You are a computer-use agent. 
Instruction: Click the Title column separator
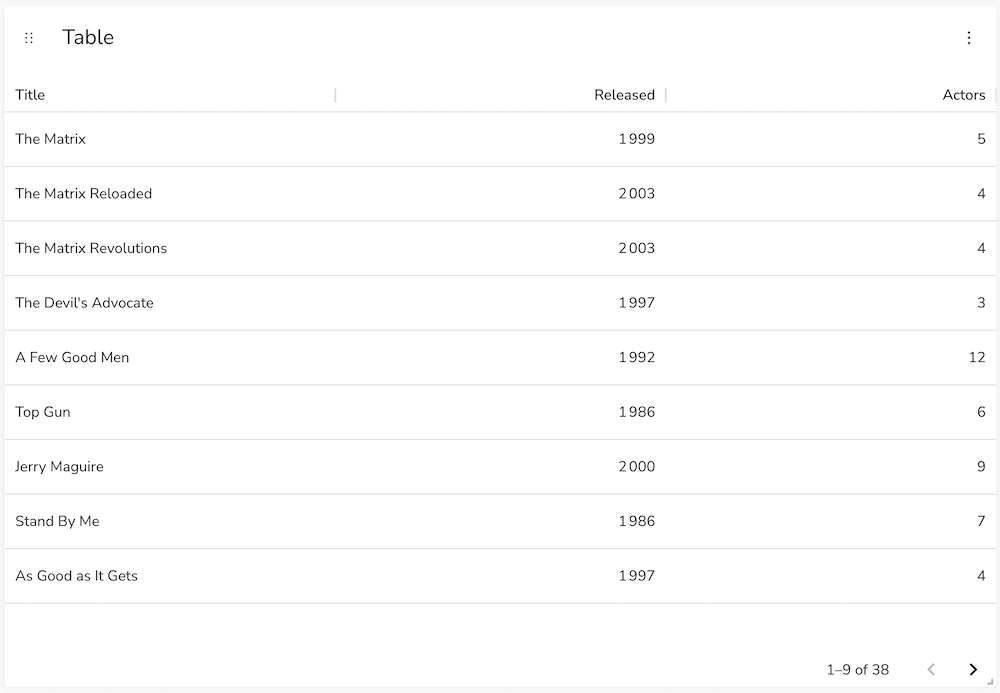point(335,95)
